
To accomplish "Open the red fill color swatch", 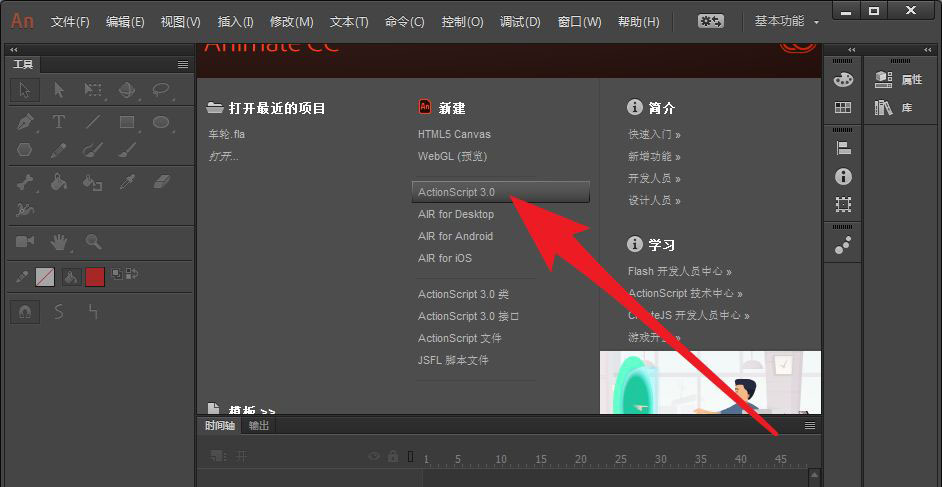I will (95, 277).
